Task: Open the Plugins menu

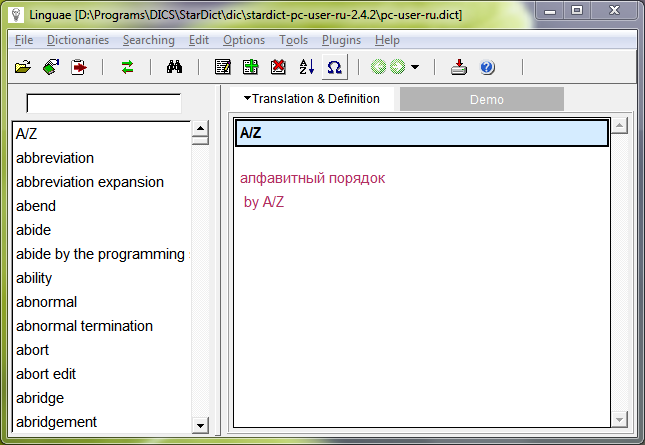Action: [x=341, y=40]
